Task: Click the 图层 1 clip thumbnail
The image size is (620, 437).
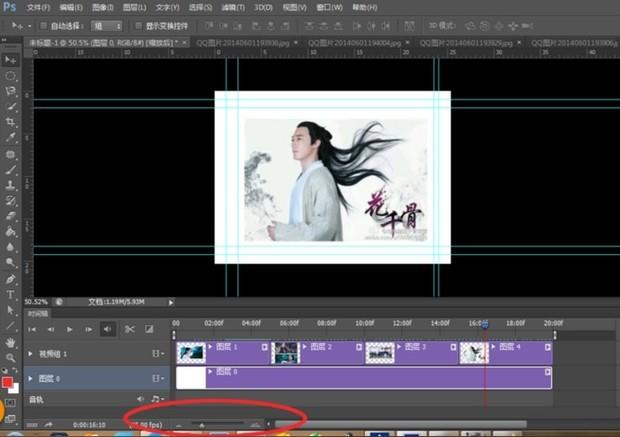Action: pos(191,352)
